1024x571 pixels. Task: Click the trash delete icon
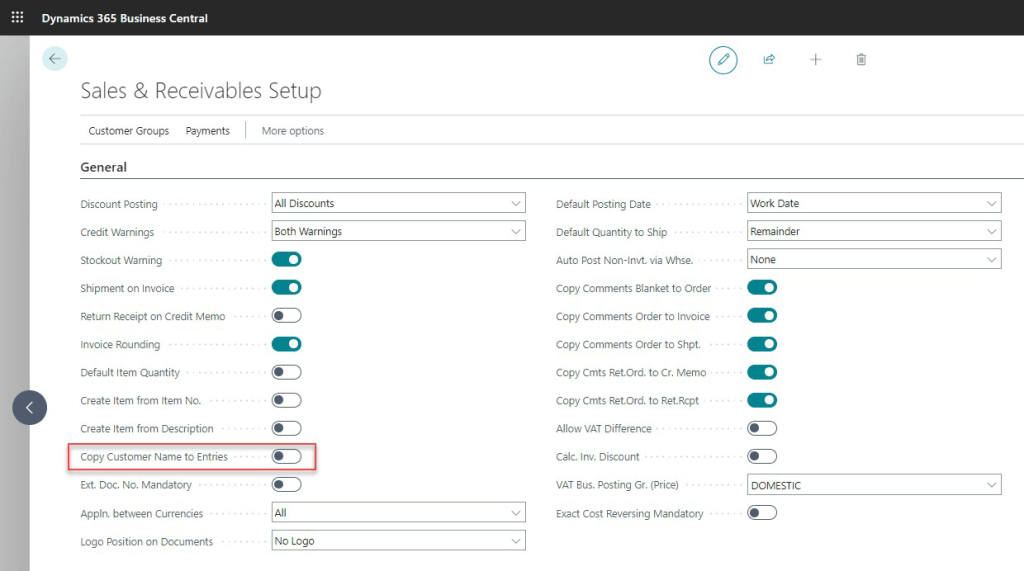tap(861, 60)
